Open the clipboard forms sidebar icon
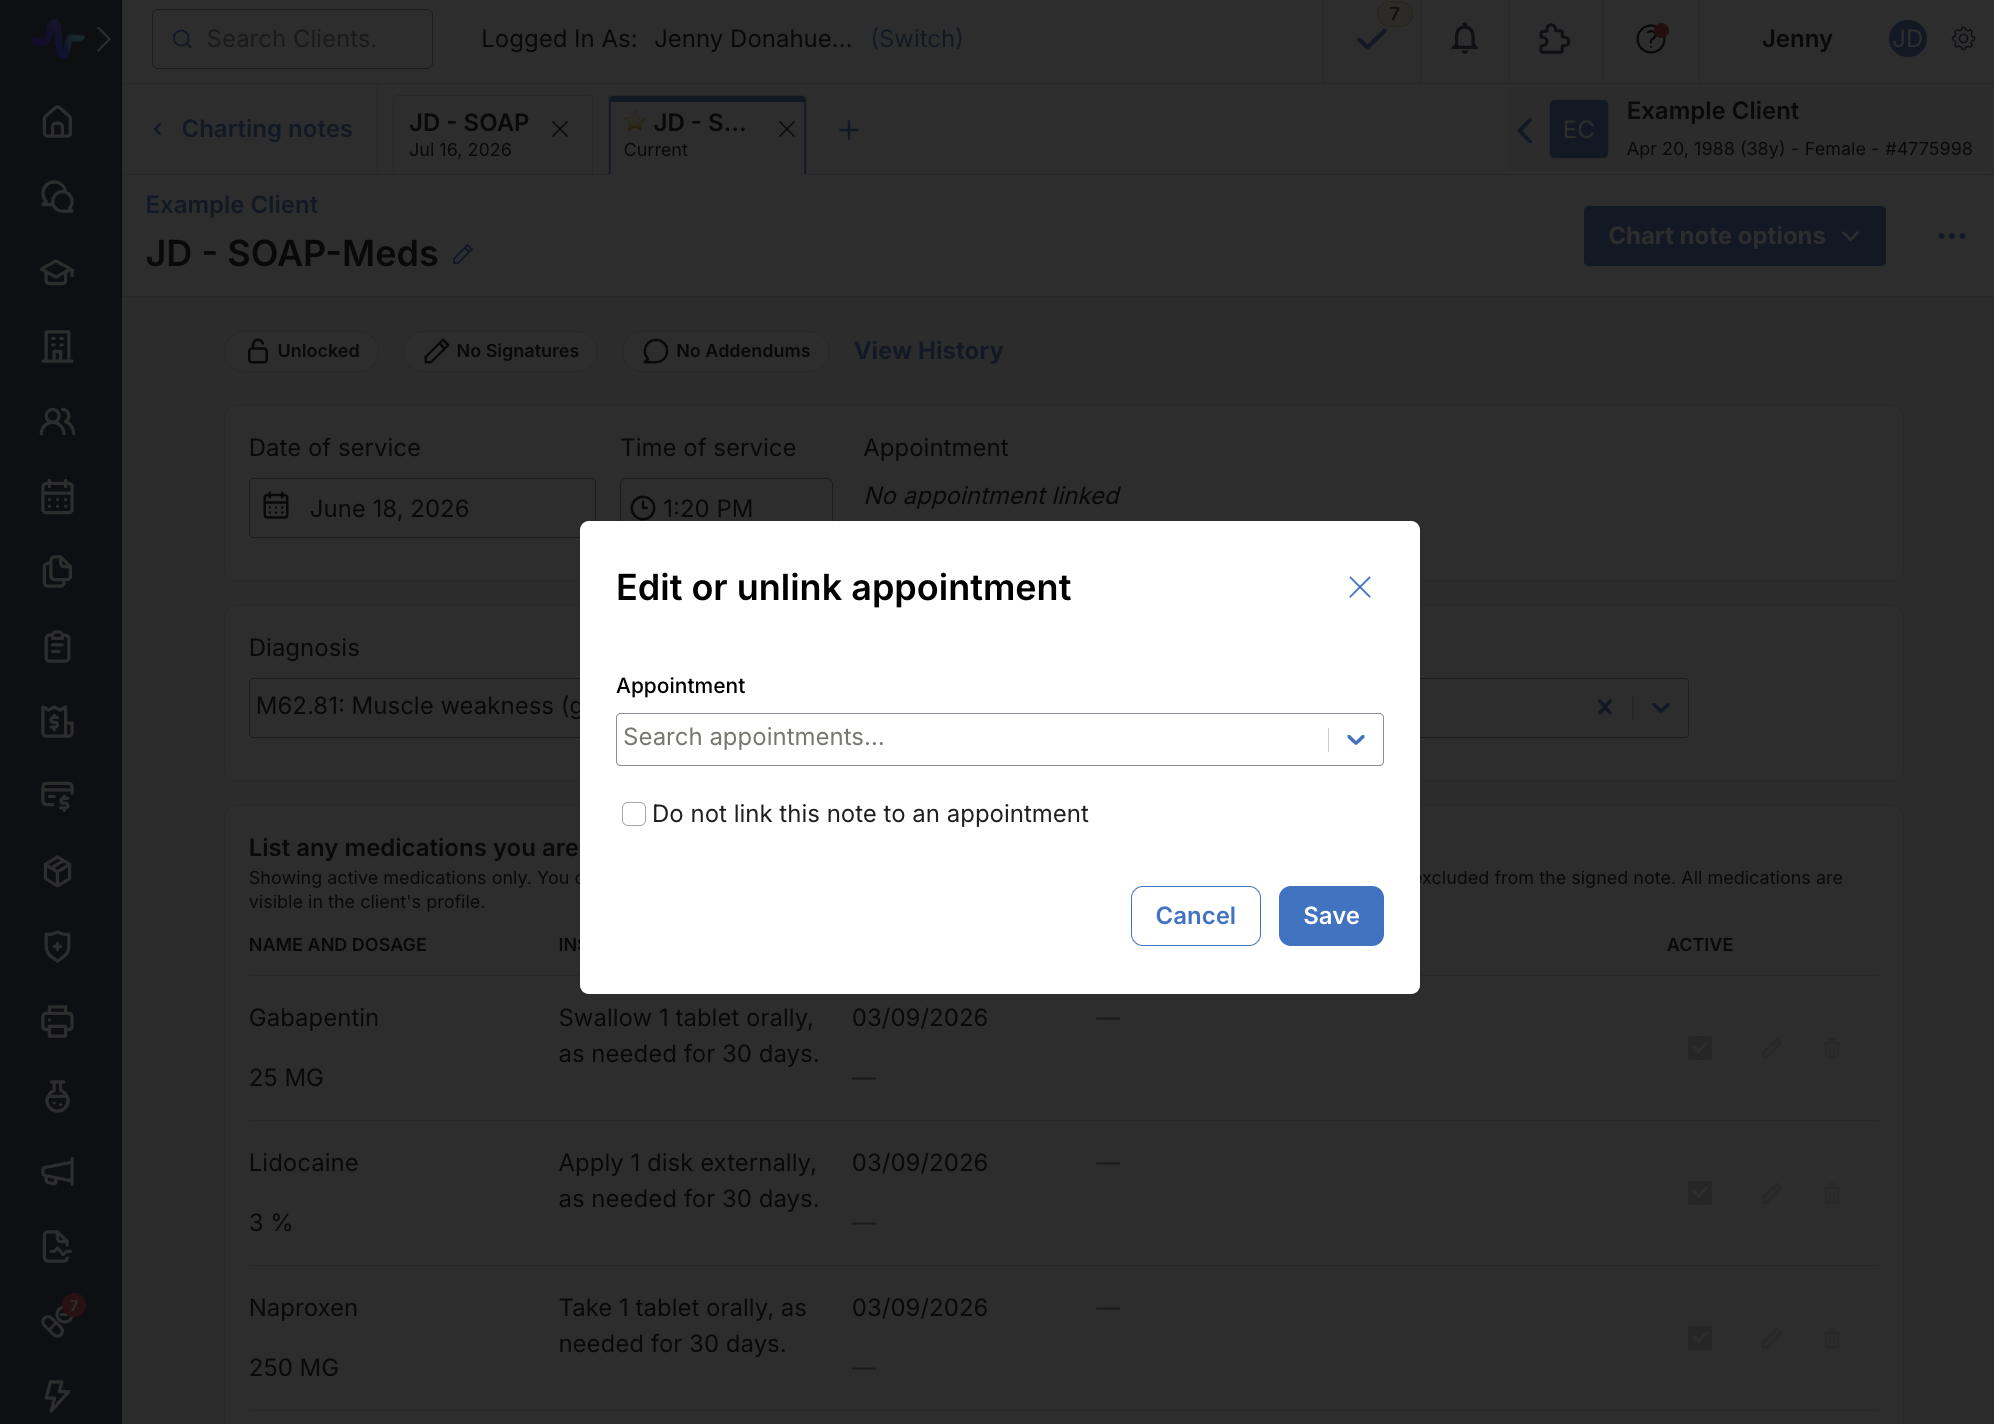 57,647
